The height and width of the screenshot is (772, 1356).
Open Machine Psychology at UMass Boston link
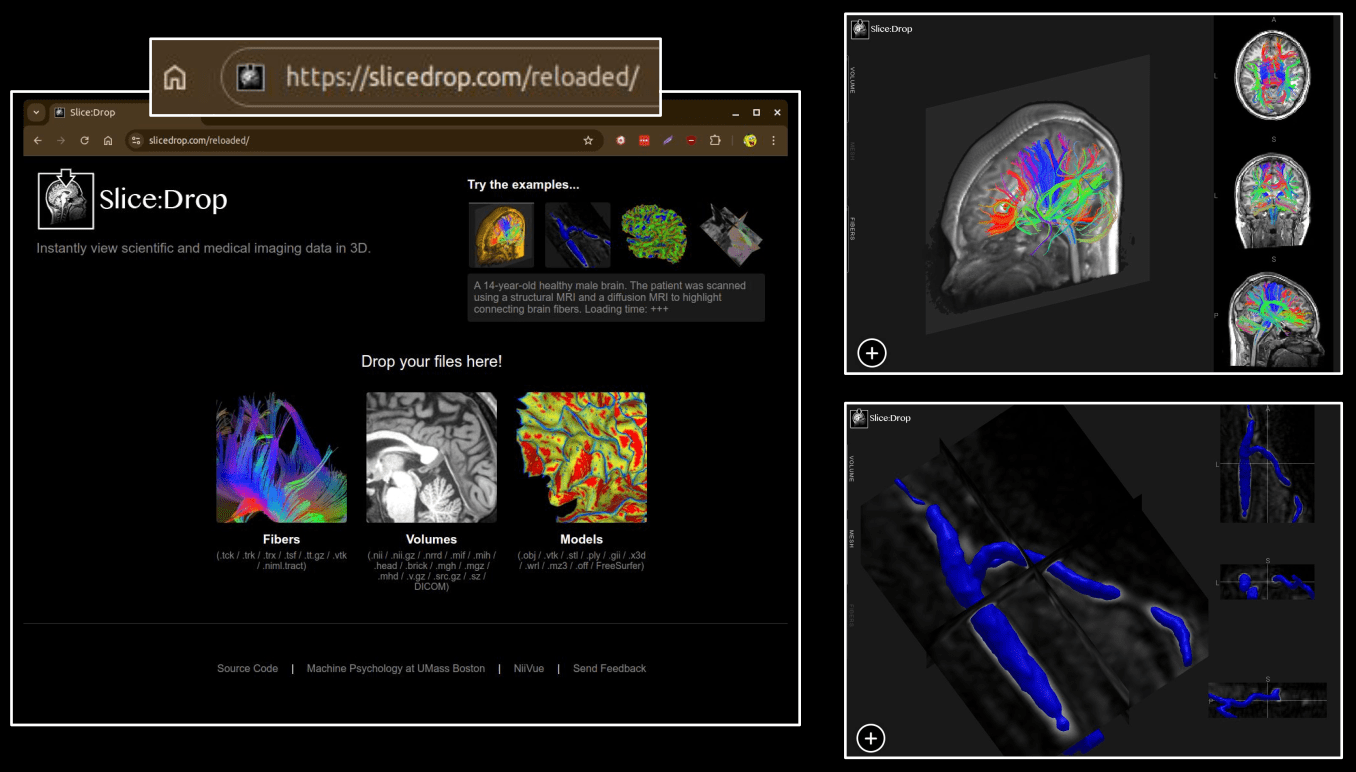396,668
